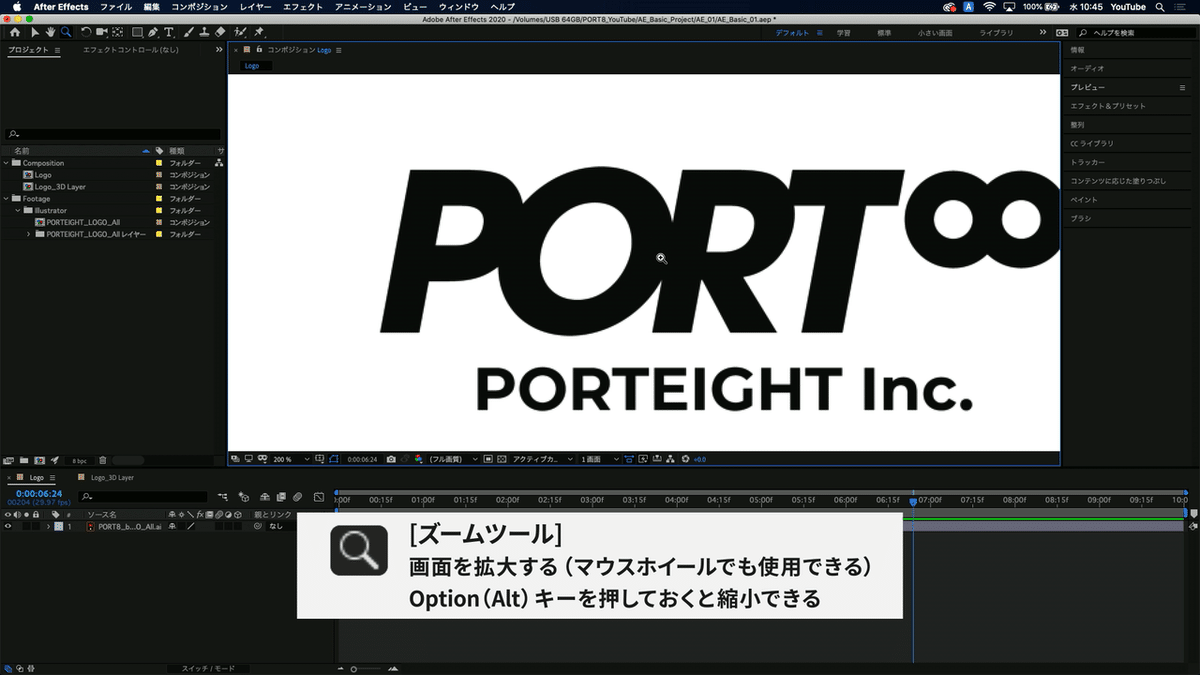Select the Home icon in toolbar
This screenshot has height=675, width=1200.
(15, 32)
